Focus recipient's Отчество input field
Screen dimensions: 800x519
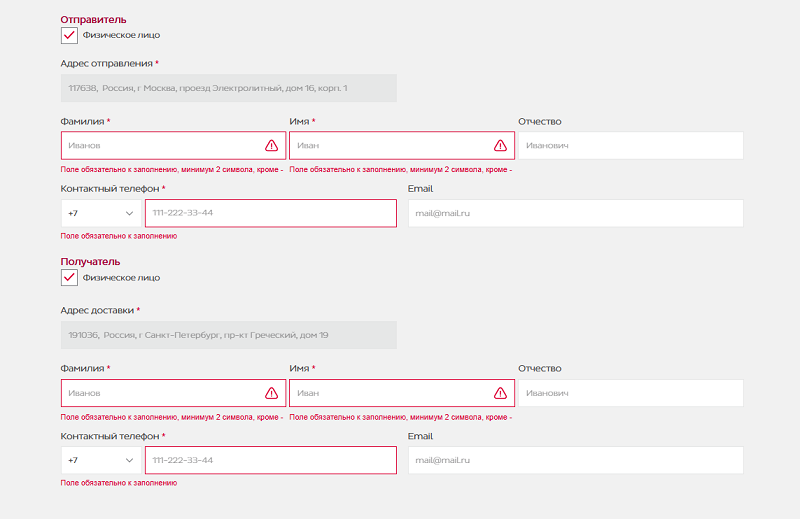pos(630,393)
